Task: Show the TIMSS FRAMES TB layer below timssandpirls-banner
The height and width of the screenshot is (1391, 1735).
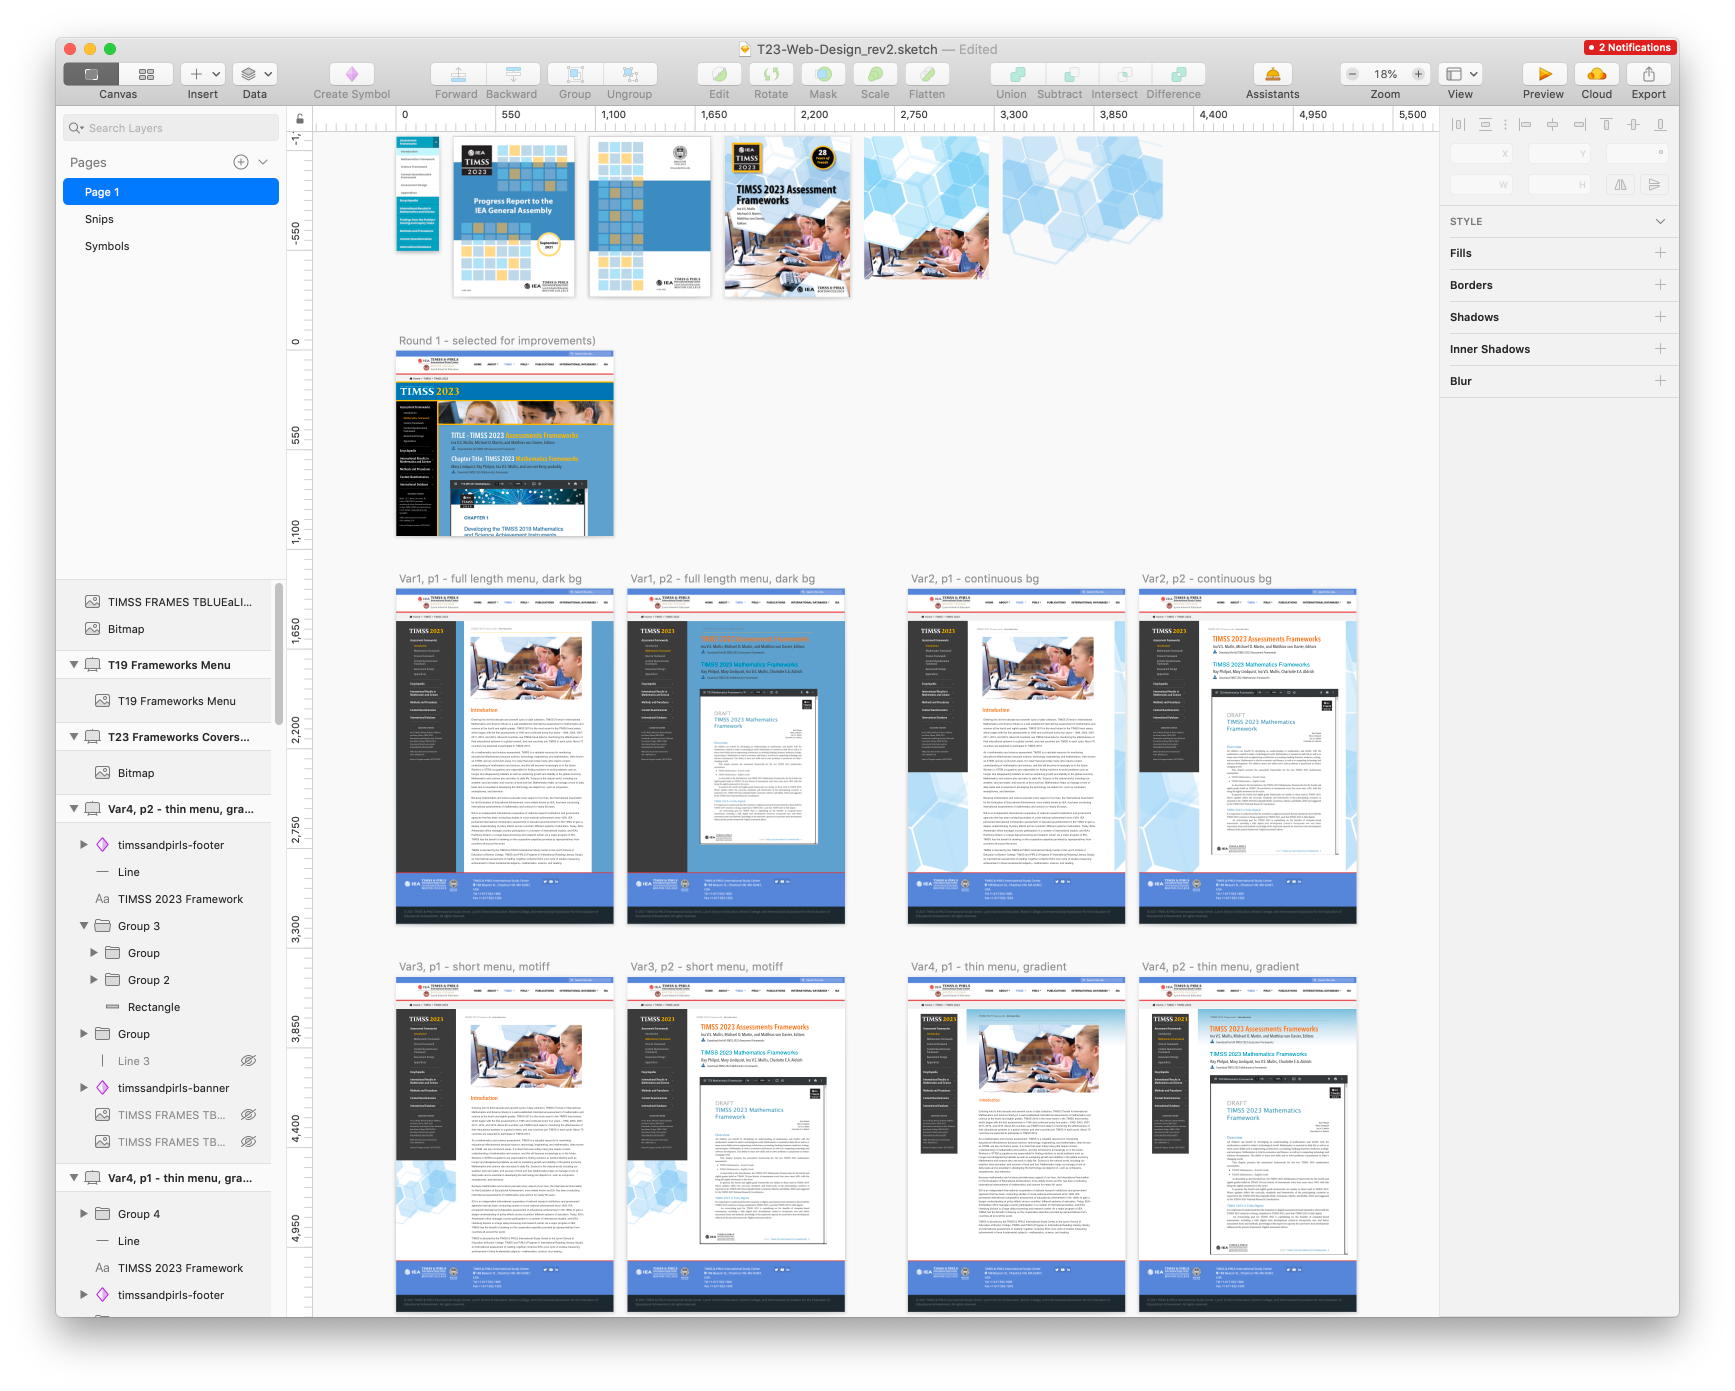Action: click(x=248, y=1115)
